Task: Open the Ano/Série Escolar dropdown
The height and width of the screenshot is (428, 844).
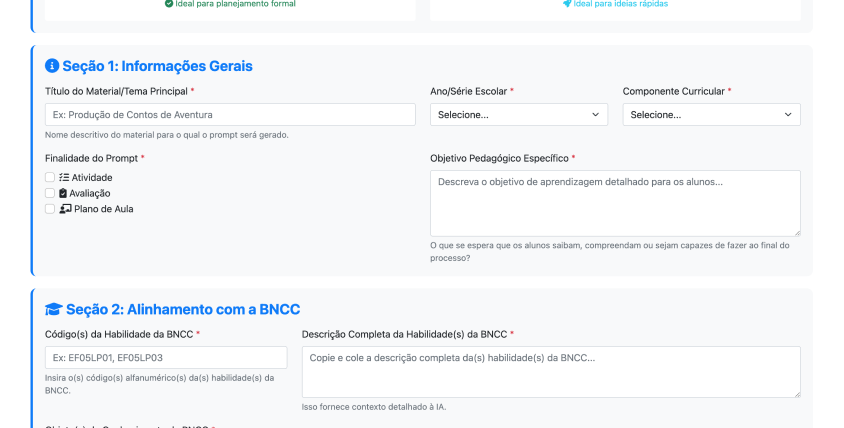Action: (519, 115)
